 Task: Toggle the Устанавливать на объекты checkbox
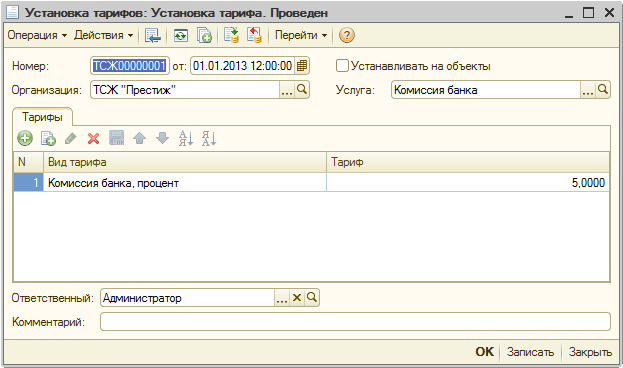click(342, 66)
